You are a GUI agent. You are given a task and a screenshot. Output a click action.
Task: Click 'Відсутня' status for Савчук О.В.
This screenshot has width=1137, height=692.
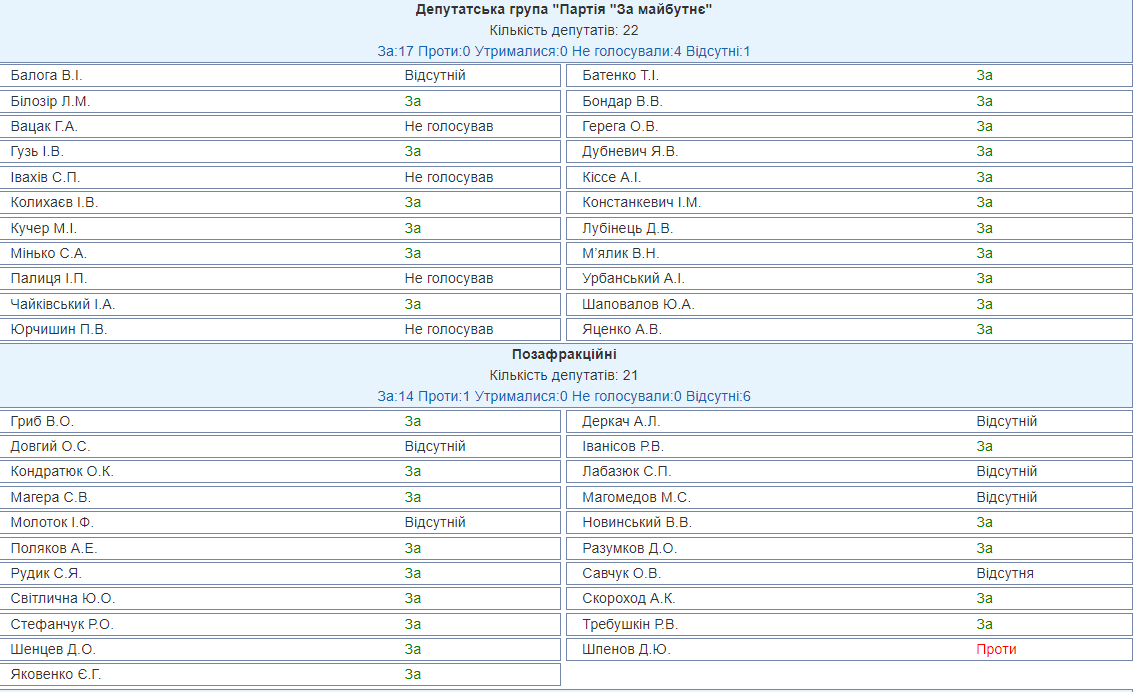tap(1005, 573)
